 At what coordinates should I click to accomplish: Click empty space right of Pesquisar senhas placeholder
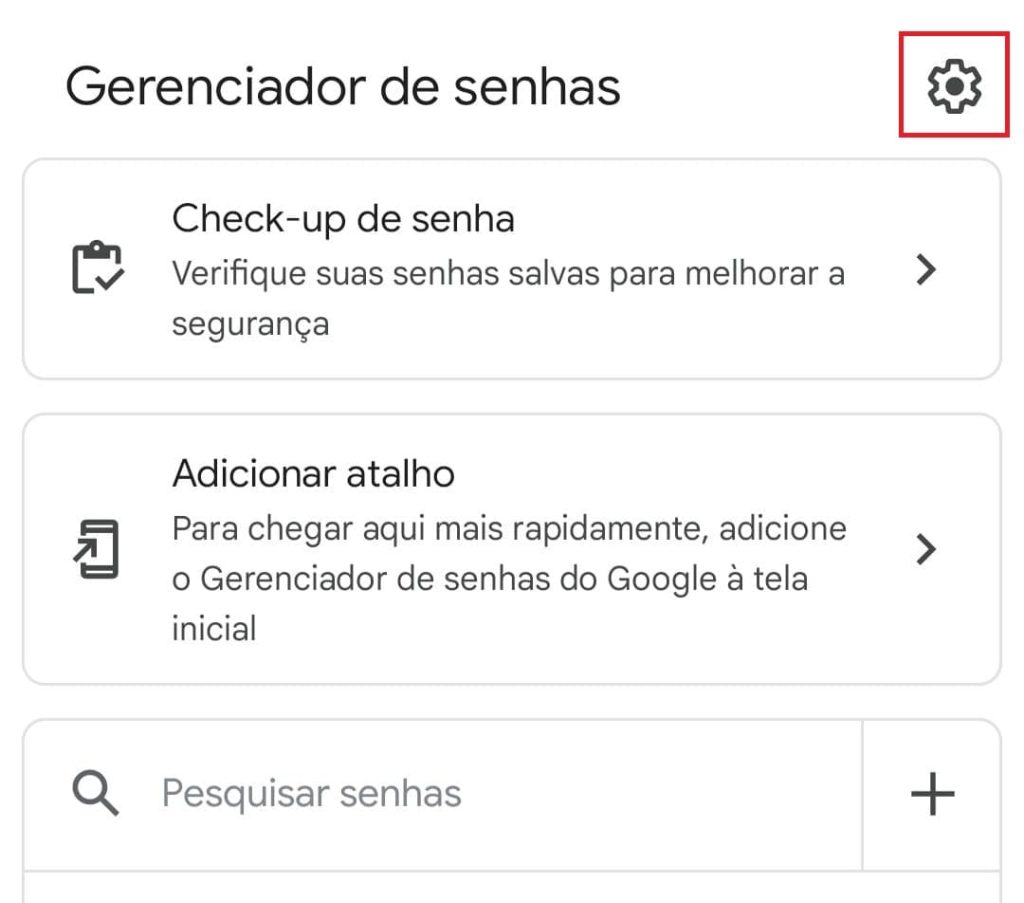pyautogui.click(x=660, y=794)
